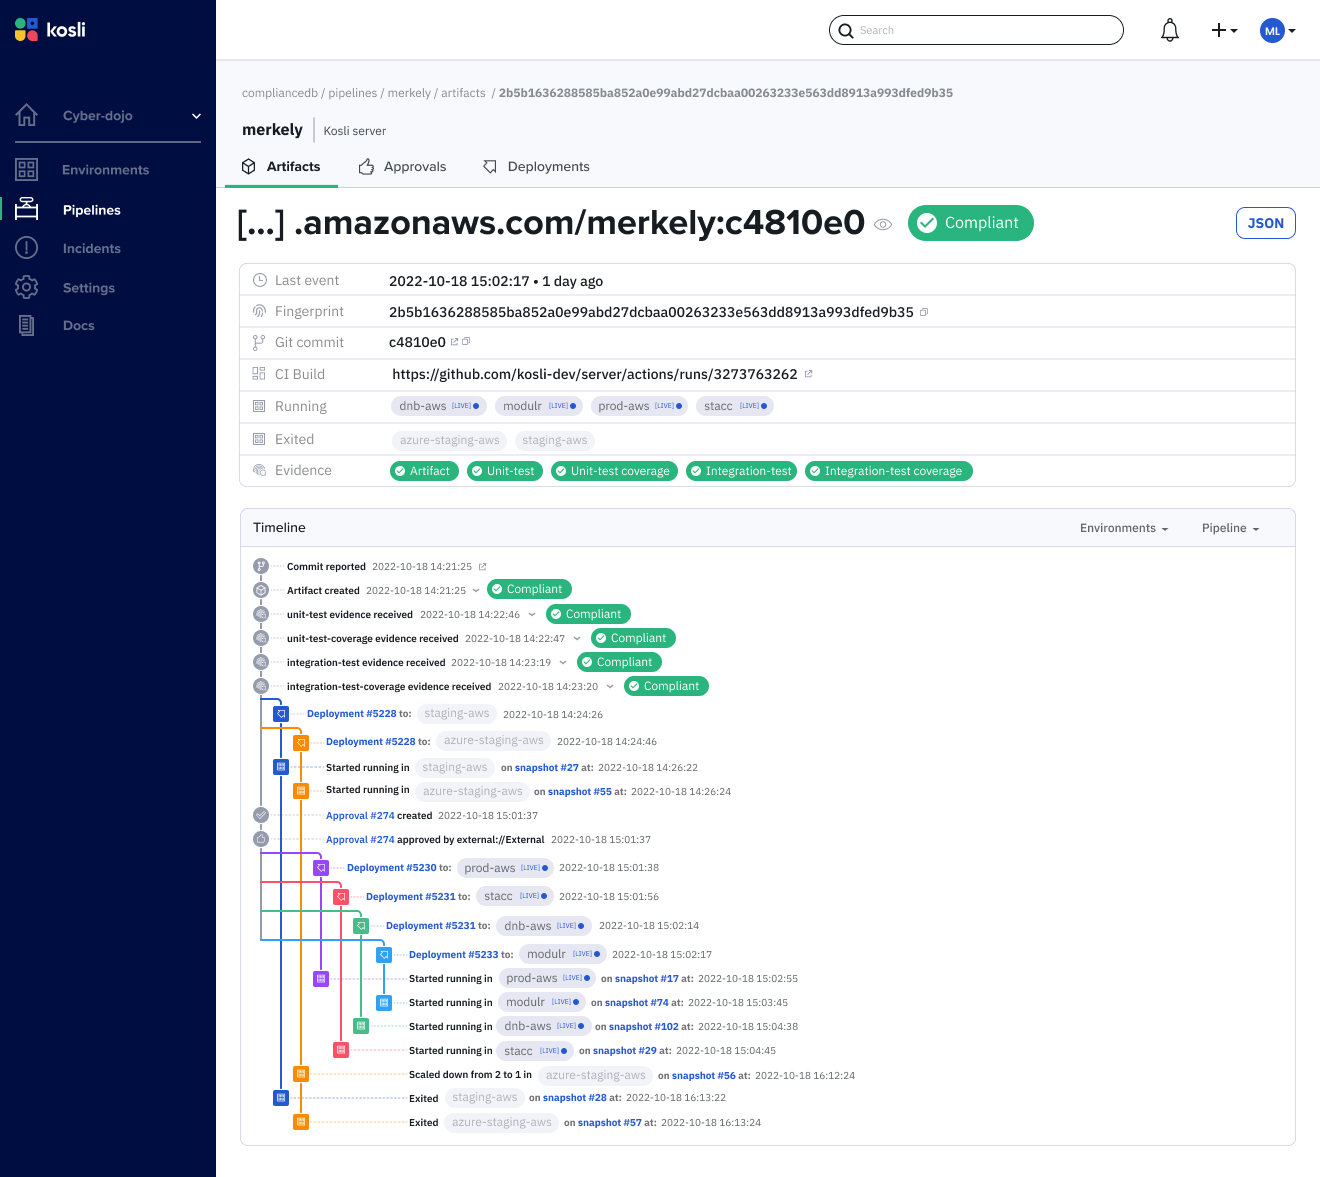Toggle the eye icon beside artifact name
The height and width of the screenshot is (1177, 1320).
tap(883, 225)
